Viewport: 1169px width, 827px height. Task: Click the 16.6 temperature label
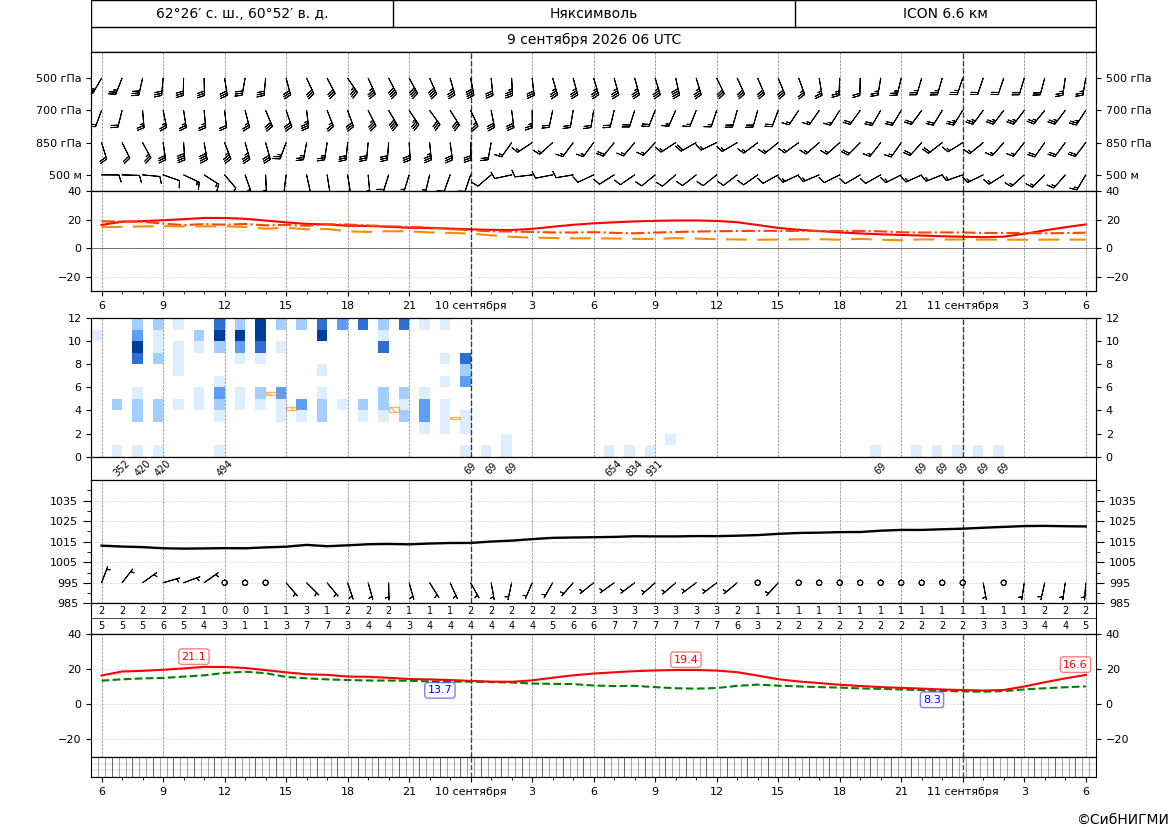point(1074,664)
